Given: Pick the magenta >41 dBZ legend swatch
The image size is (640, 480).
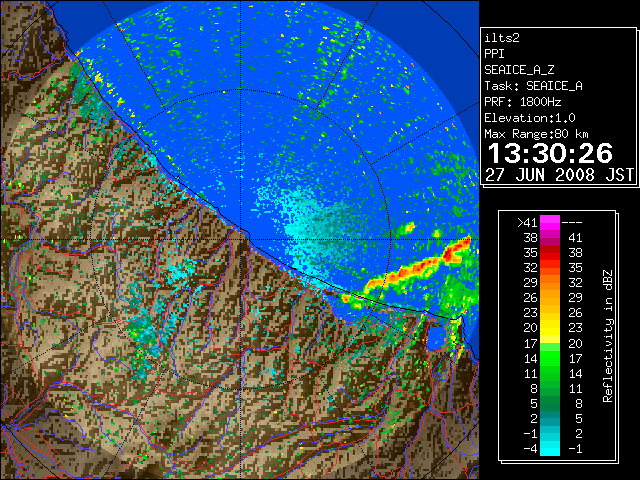Looking at the screenshot, I should pos(549,223).
